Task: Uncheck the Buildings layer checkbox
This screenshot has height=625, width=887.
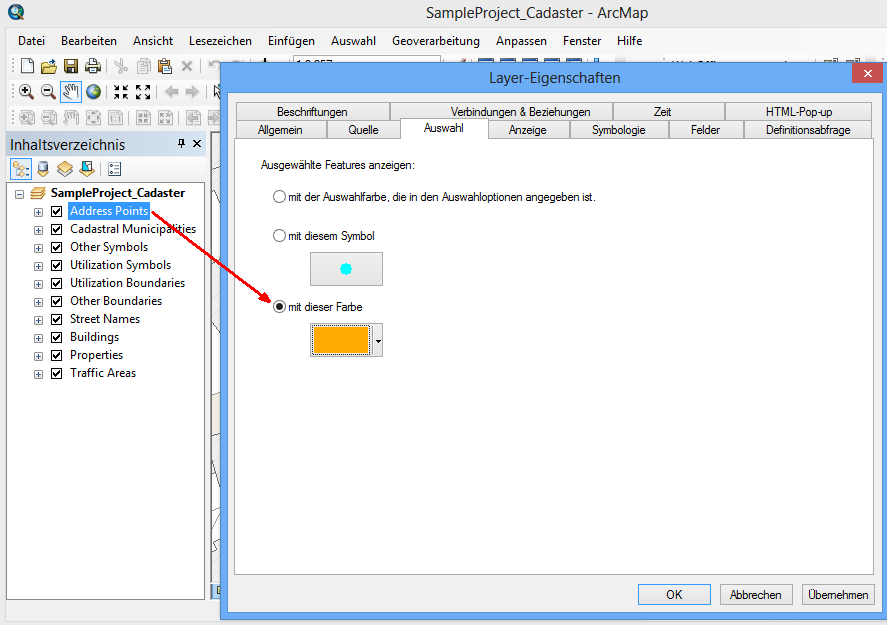Action: [57, 337]
